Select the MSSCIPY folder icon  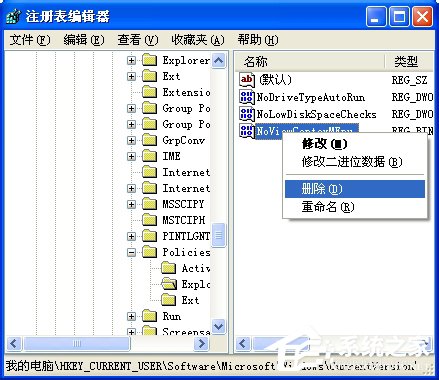[149, 204]
